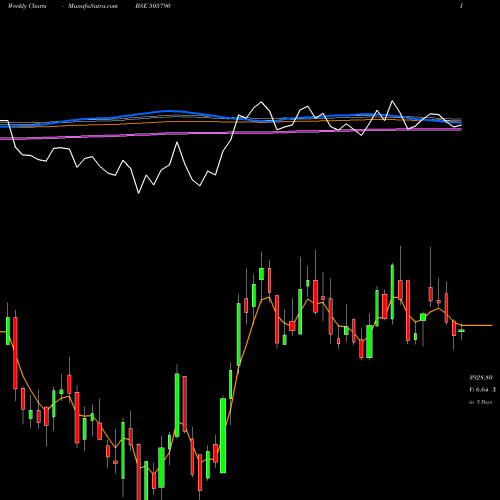The image size is (500, 500).
Task: Click the 'BSE 503790' symbol label
Action: coord(153,6)
